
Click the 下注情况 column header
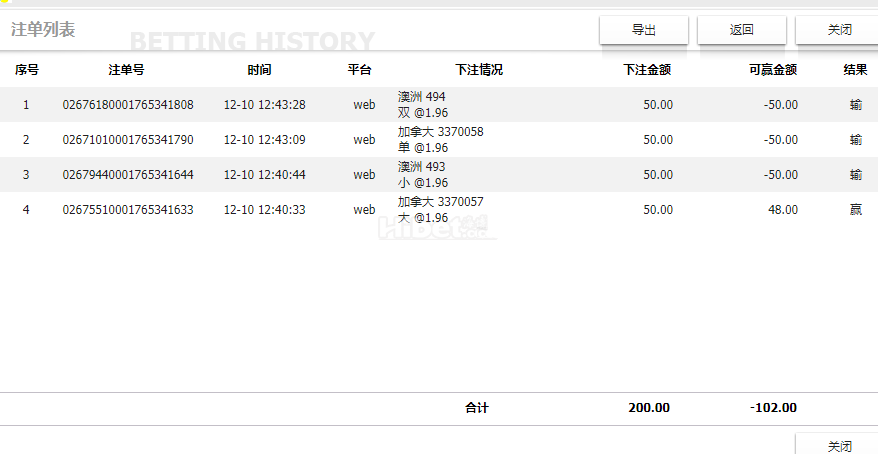pyautogui.click(x=478, y=70)
